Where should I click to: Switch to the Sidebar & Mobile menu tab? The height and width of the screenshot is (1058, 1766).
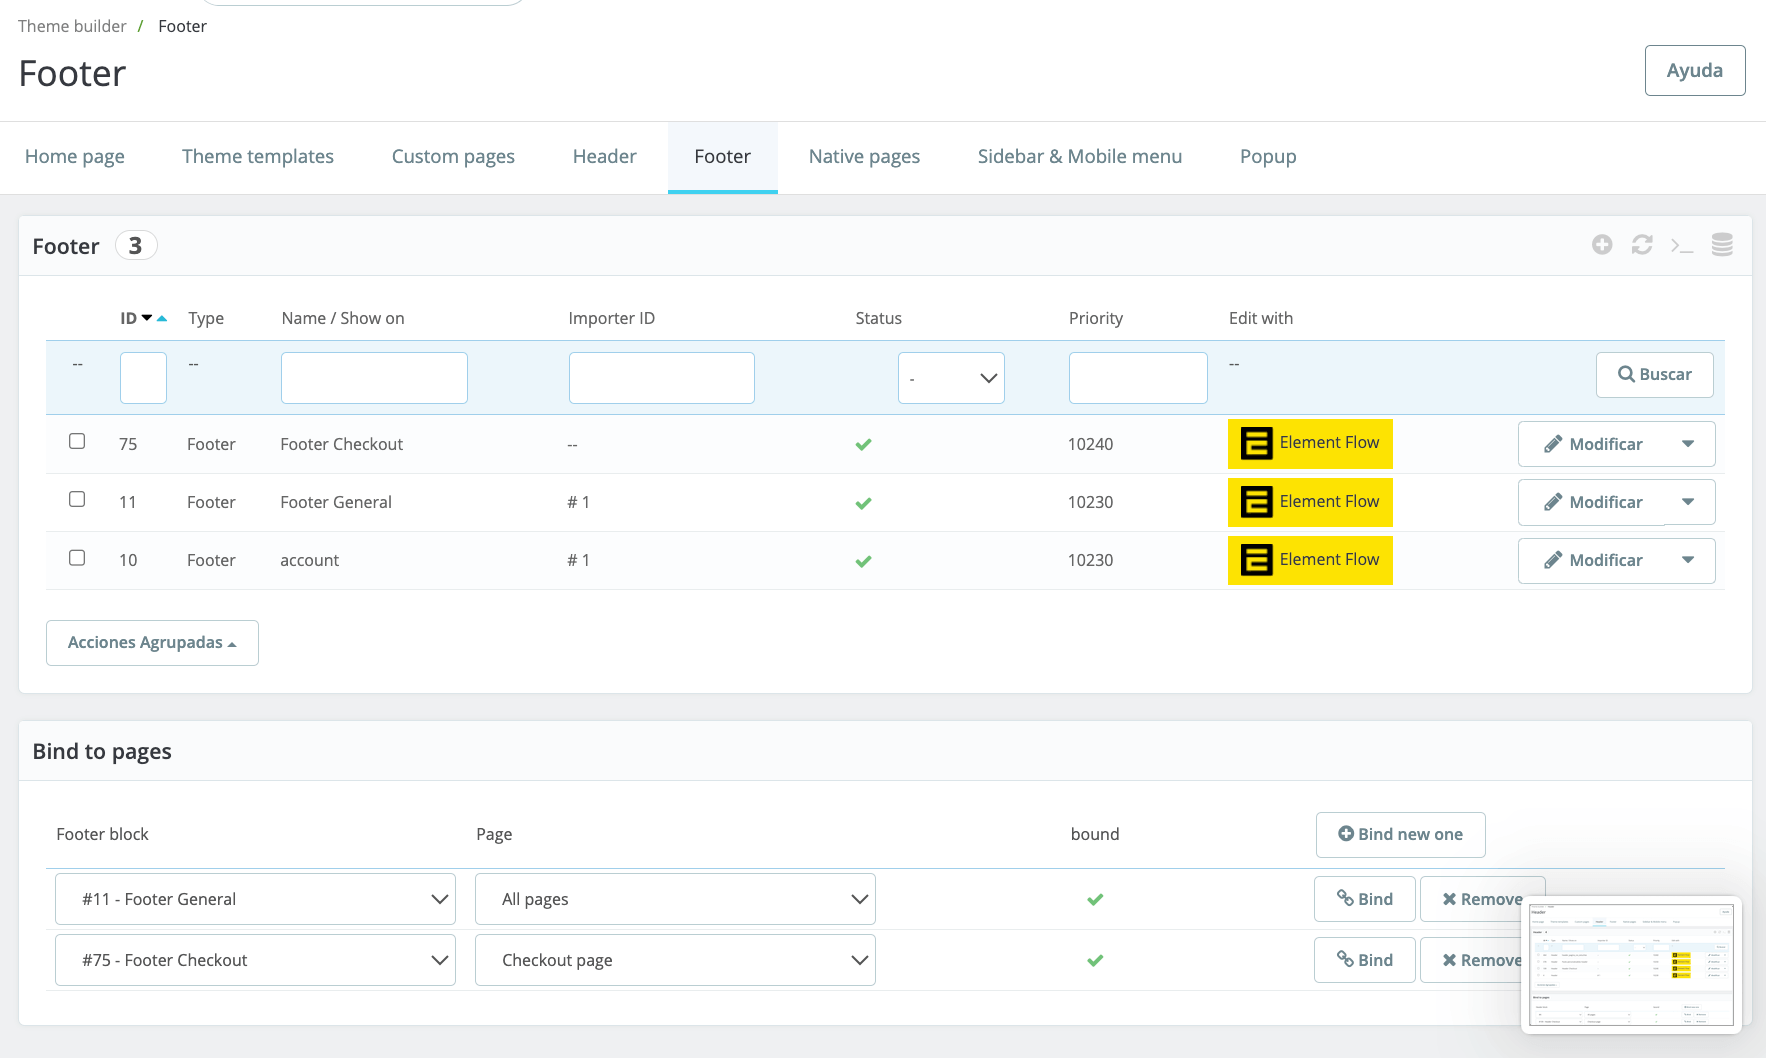point(1080,157)
